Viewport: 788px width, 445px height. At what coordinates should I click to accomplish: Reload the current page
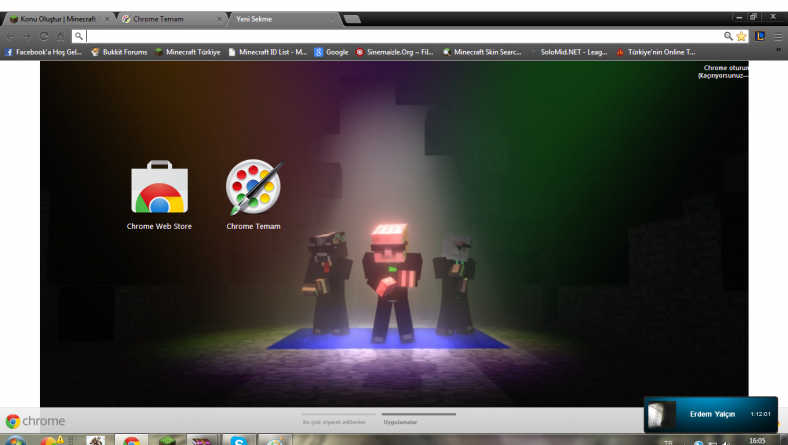click(44, 36)
